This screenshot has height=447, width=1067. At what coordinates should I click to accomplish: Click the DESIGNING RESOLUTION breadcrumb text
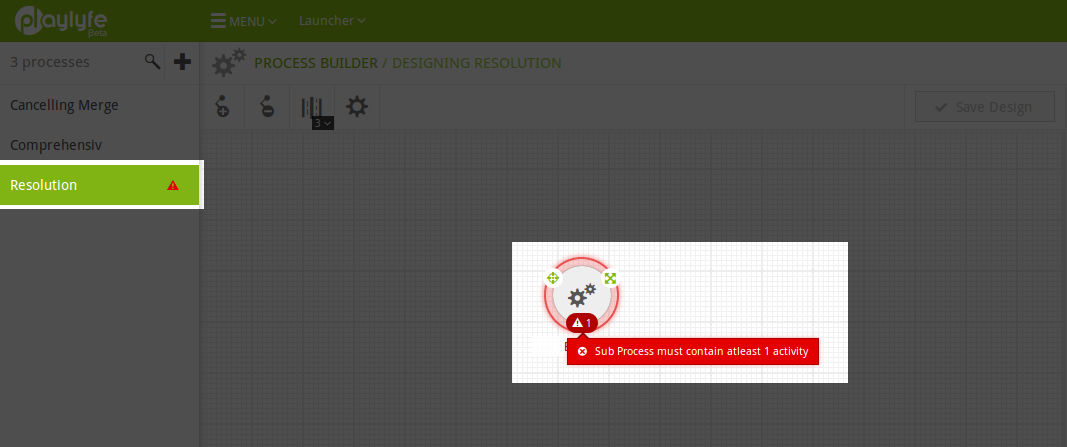(477, 63)
